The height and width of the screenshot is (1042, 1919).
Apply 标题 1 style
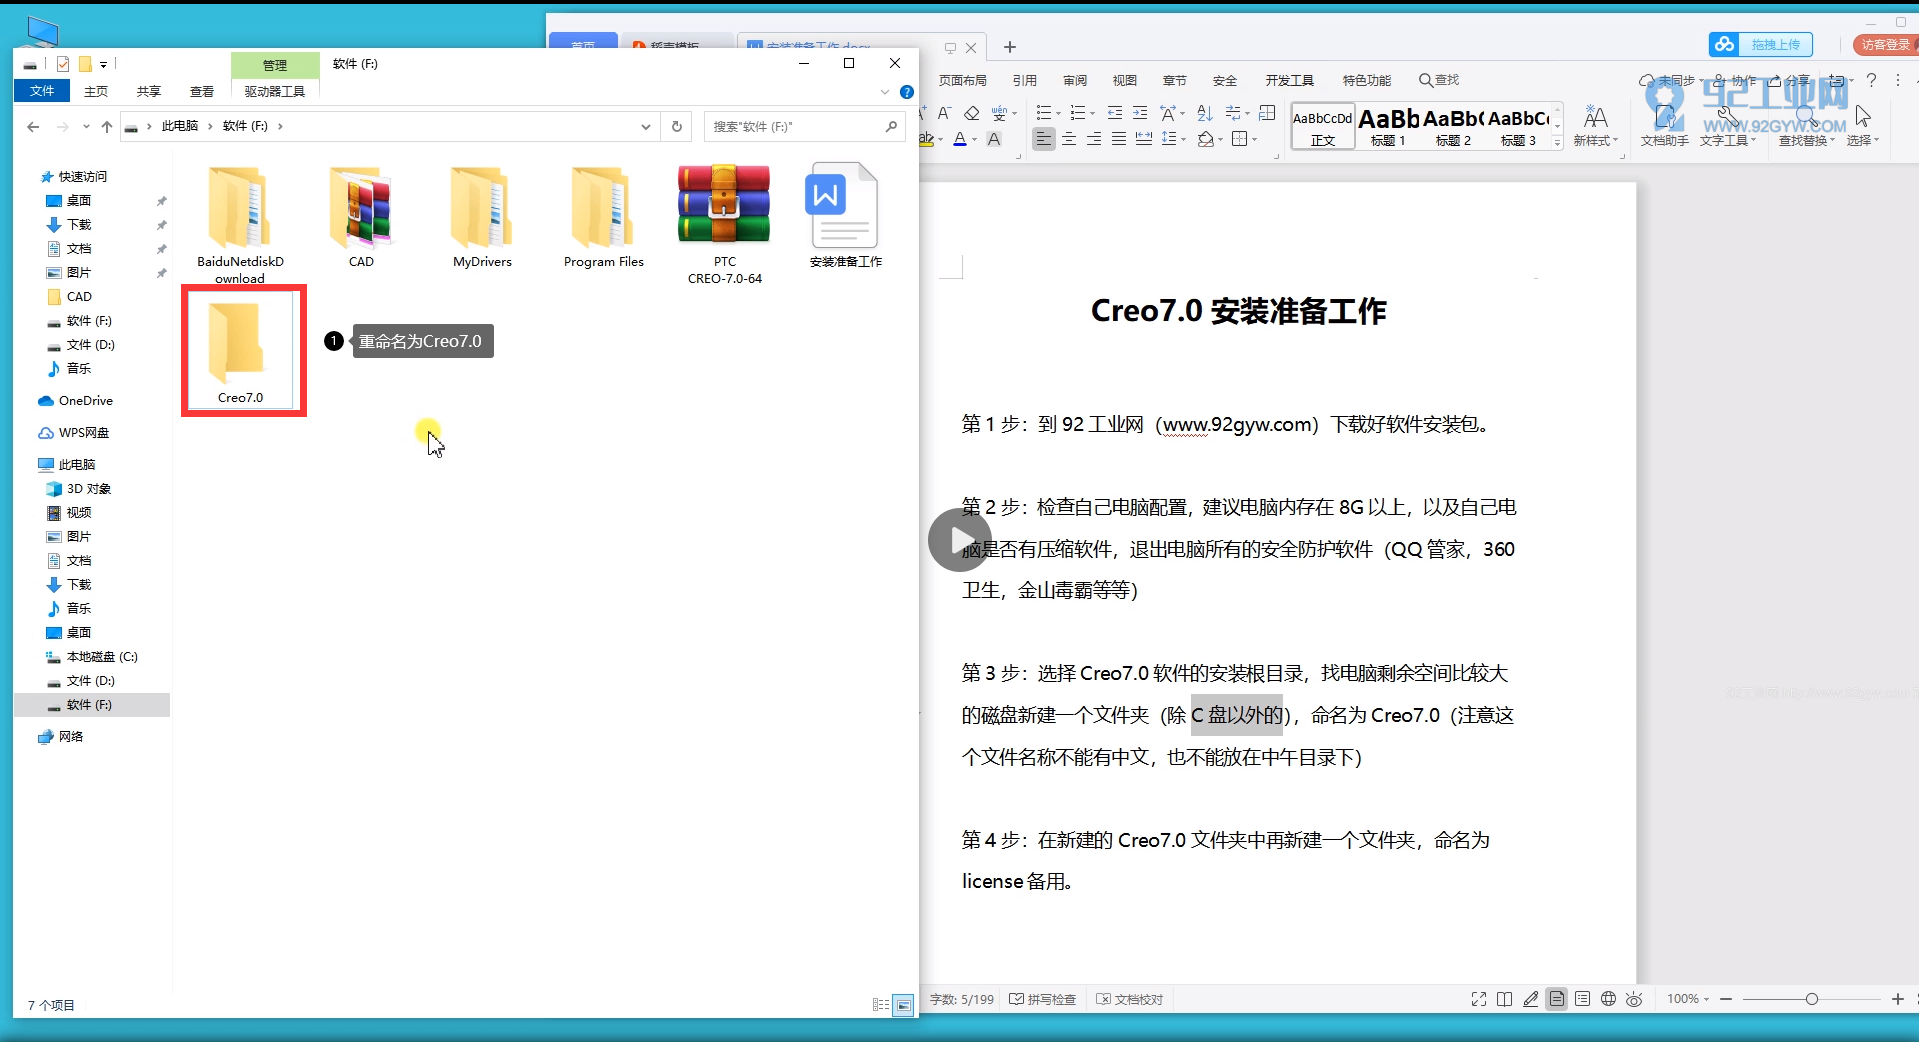[x=1388, y=127]
